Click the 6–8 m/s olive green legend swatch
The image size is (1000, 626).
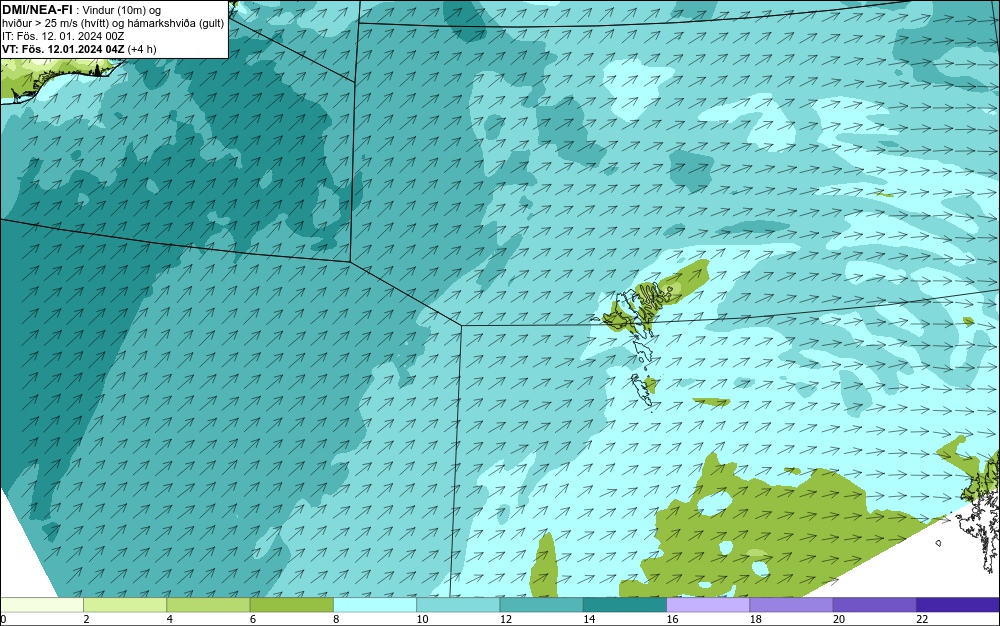(x=291, y=604)
